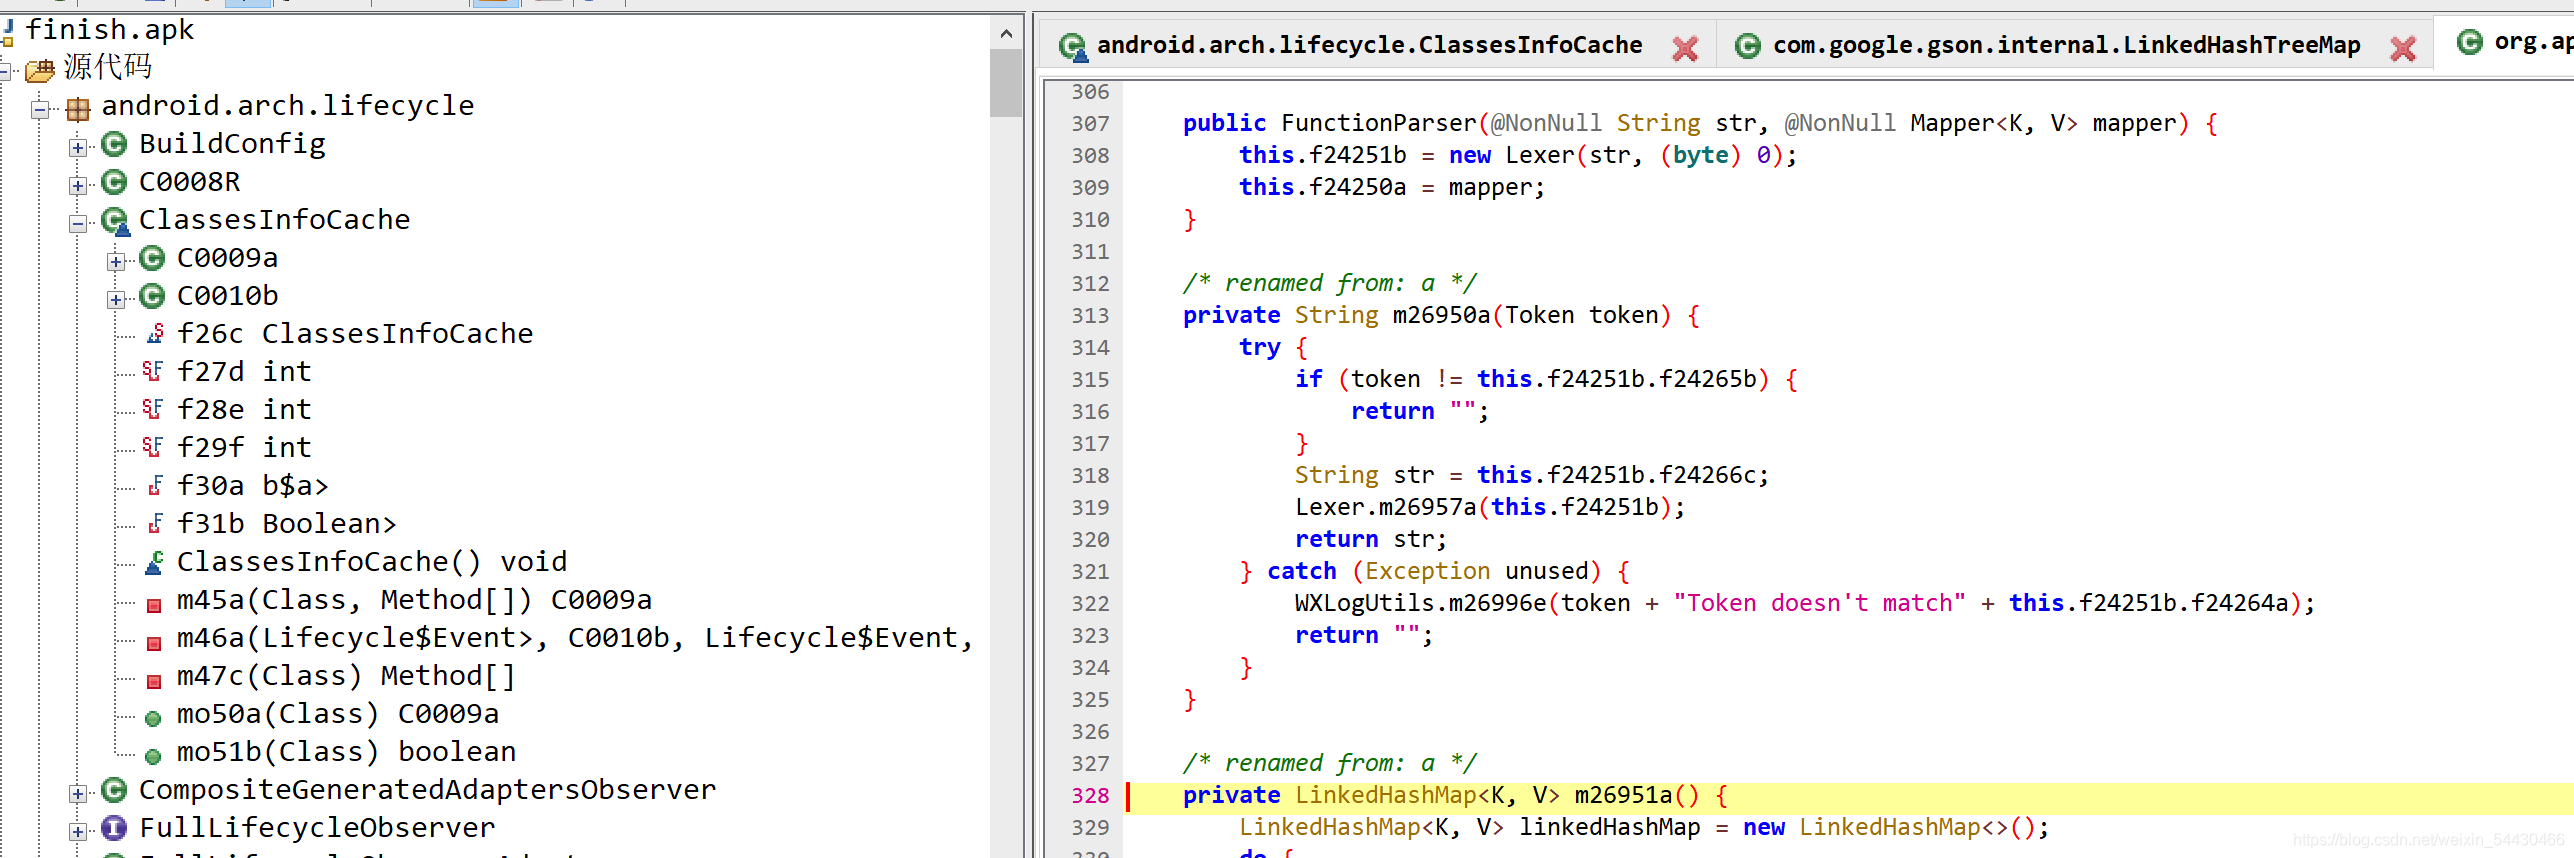Click the f30a field icon
The height and width of the screenshot is (858, 2574).
click(155, 486)
